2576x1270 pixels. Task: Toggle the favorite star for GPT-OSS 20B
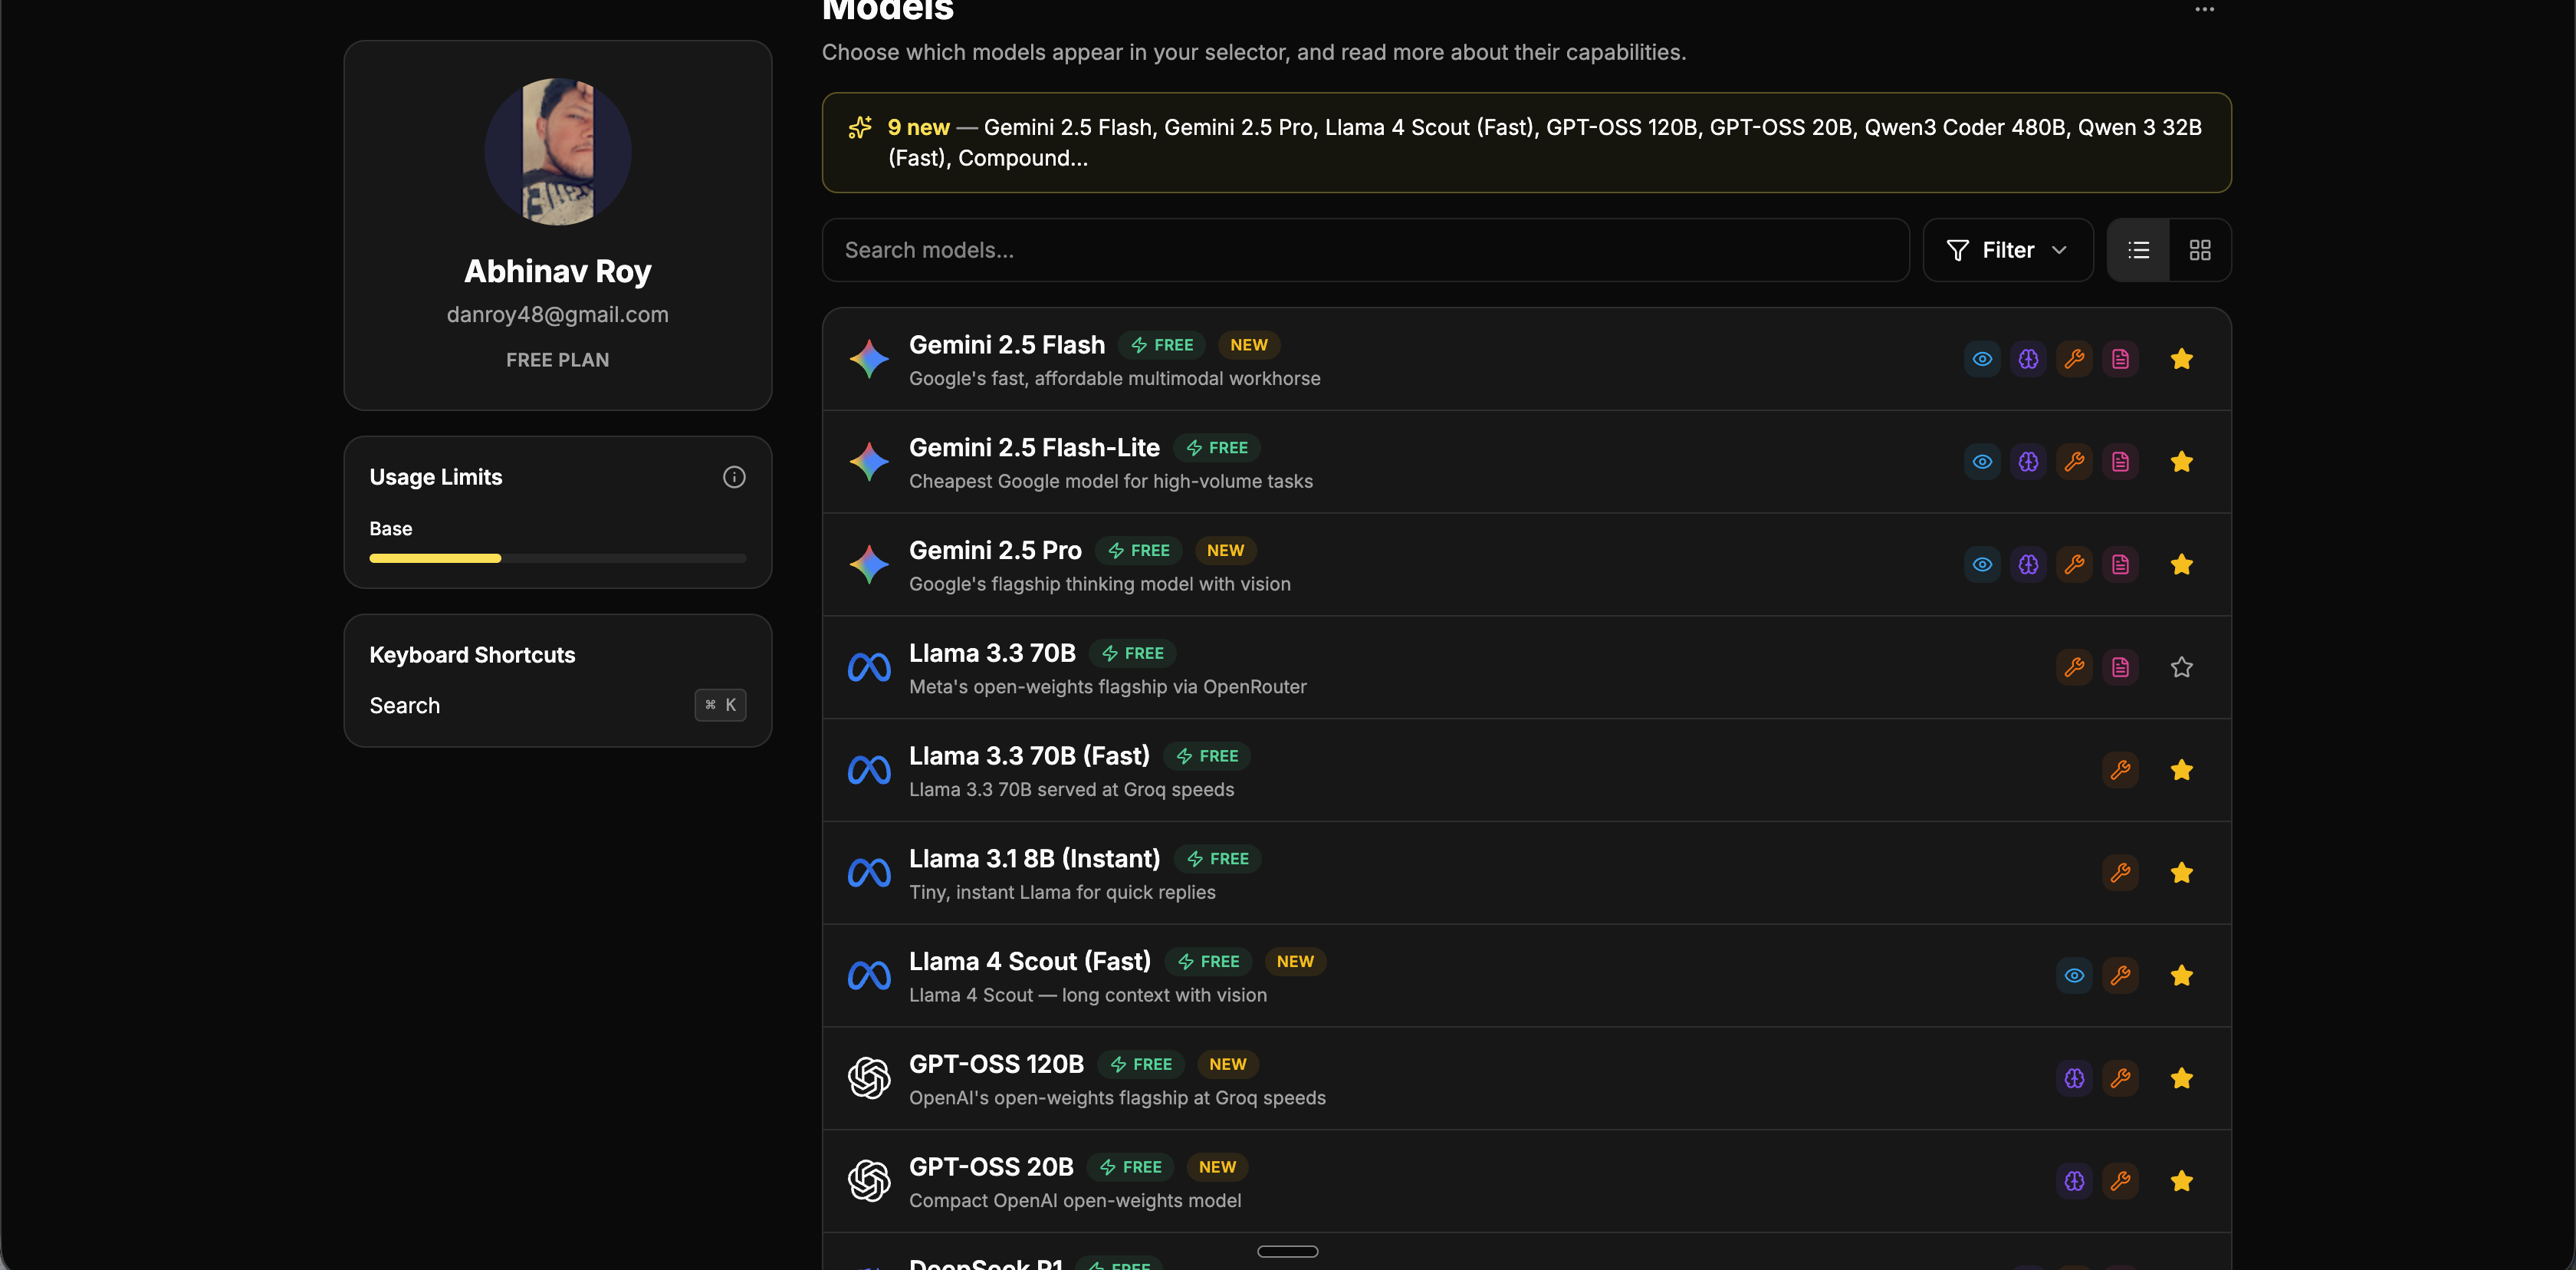click(2182, 1181)
